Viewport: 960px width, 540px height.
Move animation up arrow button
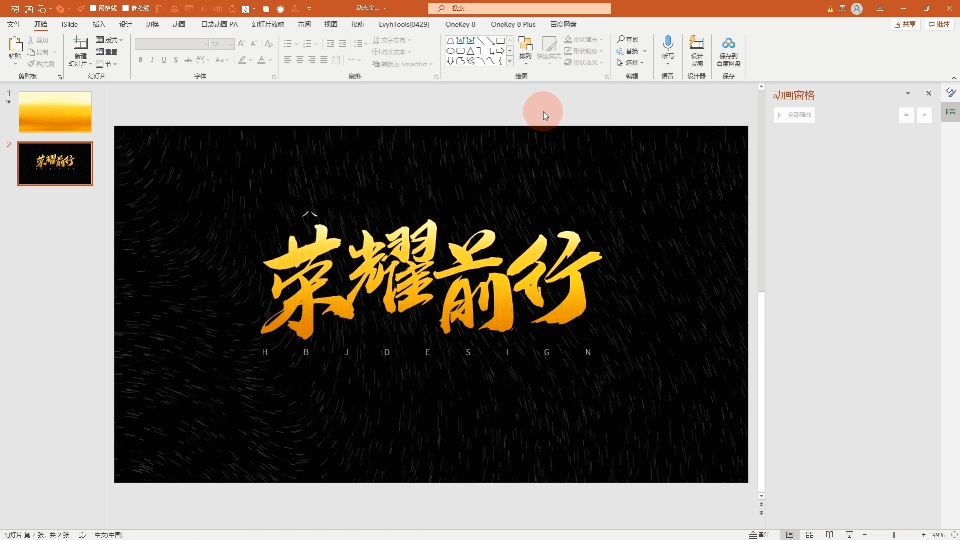(x=906, y=115)
